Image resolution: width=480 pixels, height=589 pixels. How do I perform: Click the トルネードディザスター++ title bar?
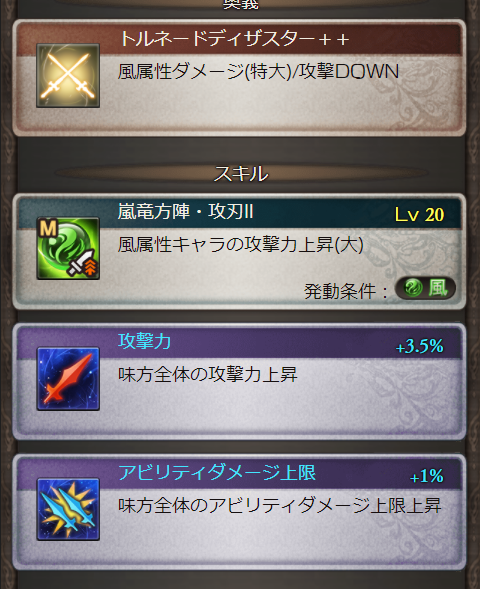coord(239,39)
